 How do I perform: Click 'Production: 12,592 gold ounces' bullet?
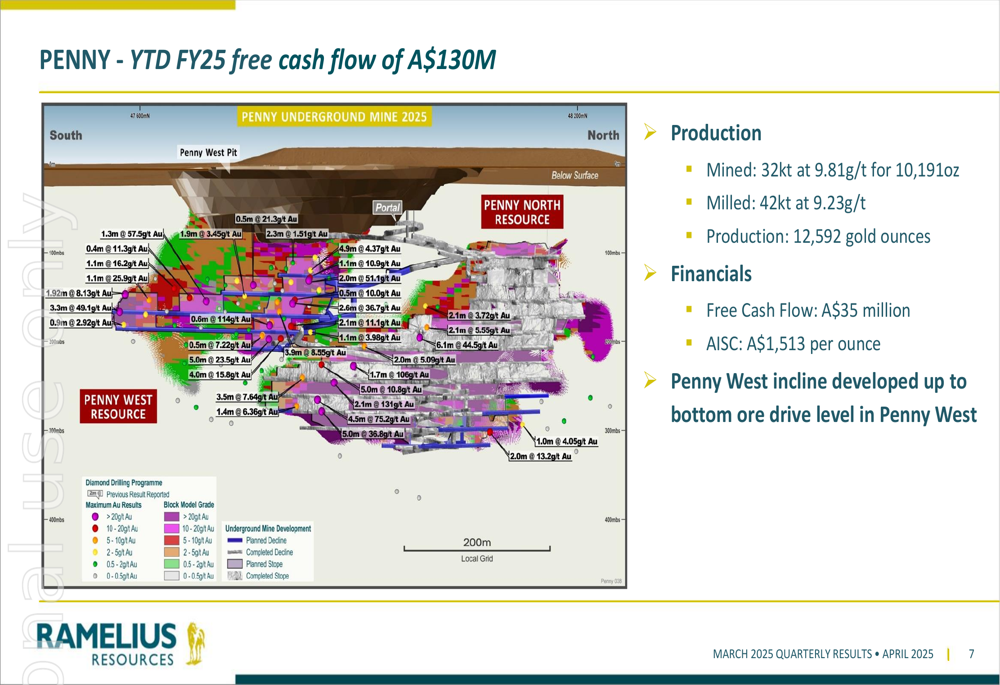coord(818,237)
